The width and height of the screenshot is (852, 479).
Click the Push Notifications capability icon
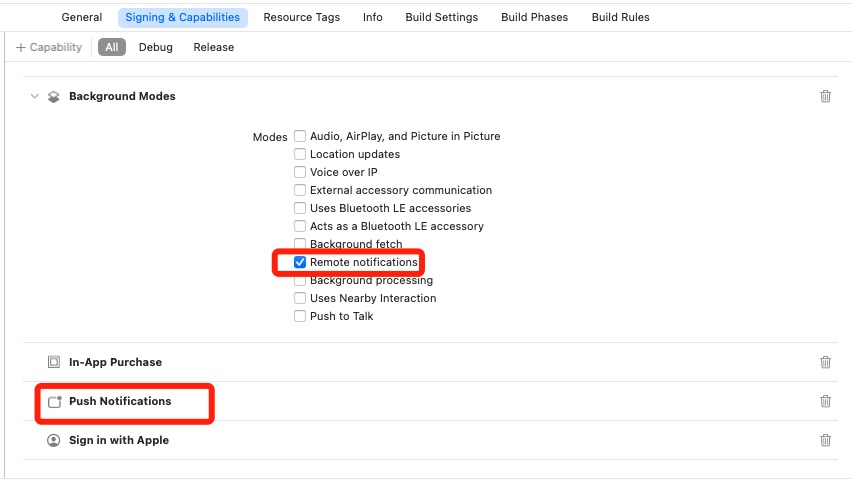[x=54, y=401]
